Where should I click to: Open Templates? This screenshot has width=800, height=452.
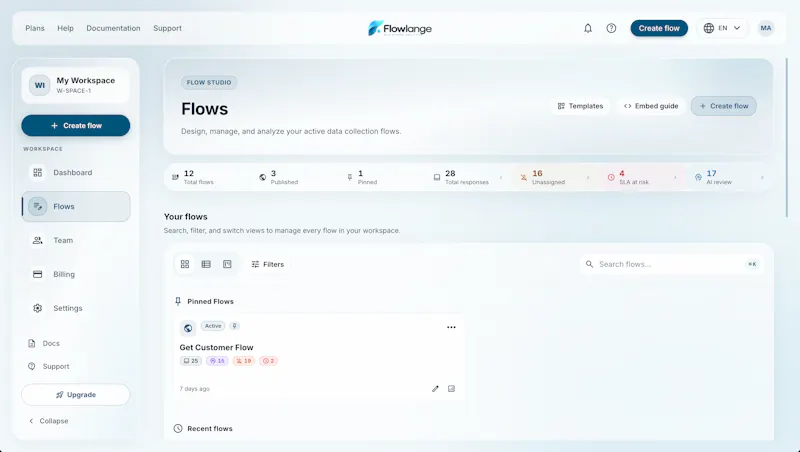point(580,106)
